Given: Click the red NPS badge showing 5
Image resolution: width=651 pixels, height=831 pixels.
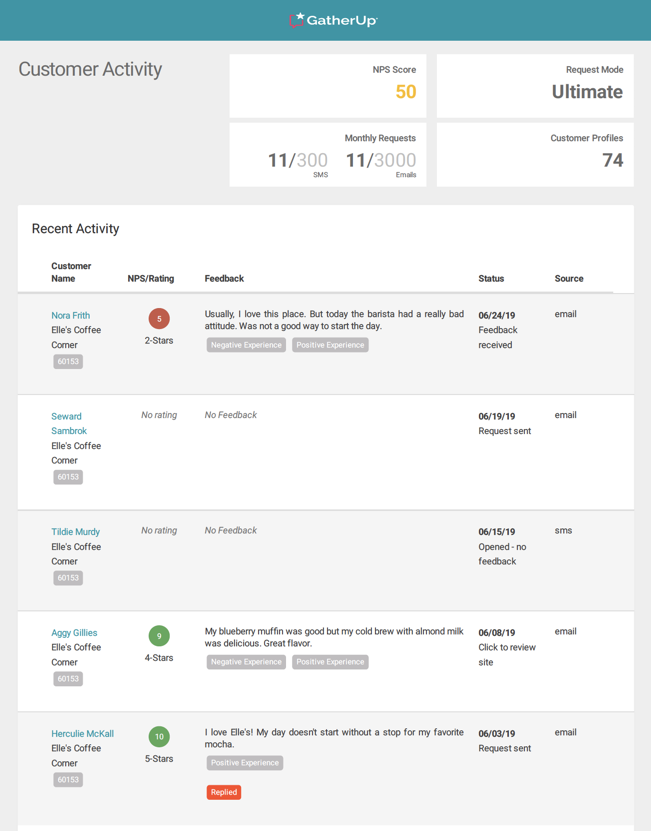Looking at the screenshot, I should 159,319.
